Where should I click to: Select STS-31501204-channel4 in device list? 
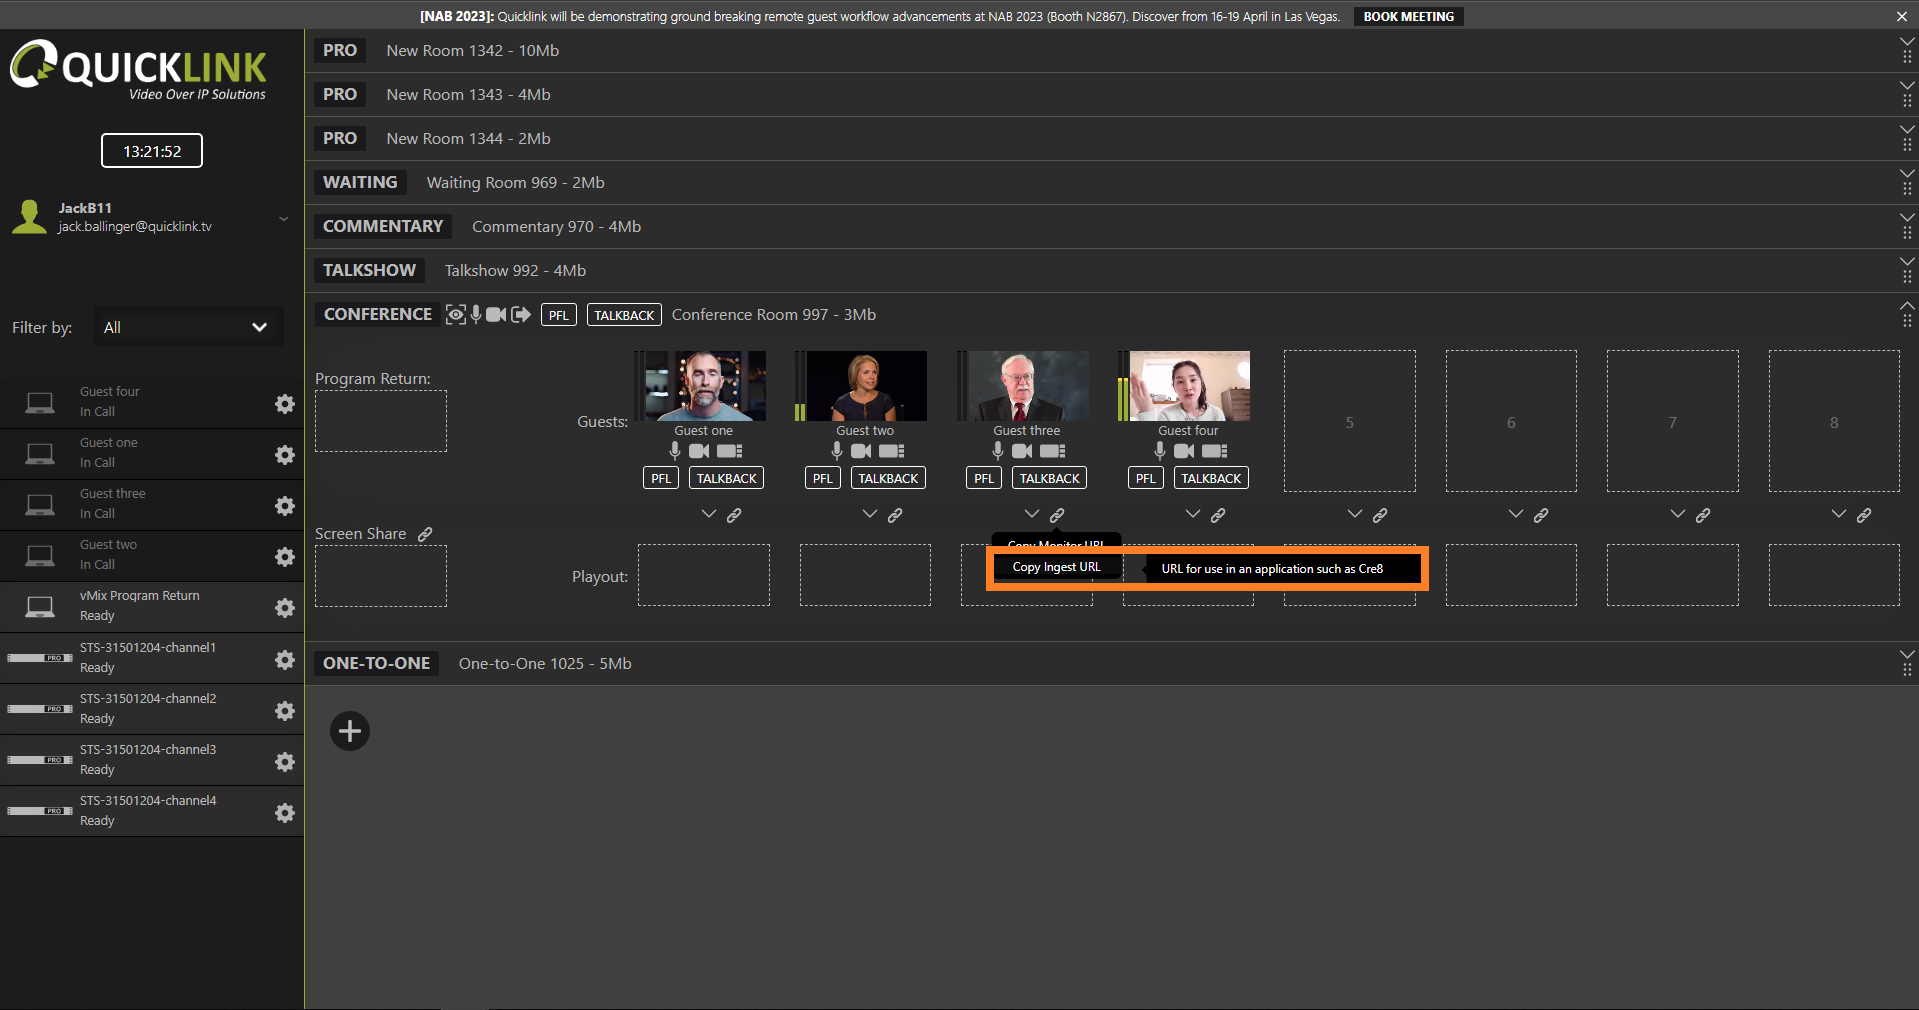pyautogui.click(x=150, y=812)
